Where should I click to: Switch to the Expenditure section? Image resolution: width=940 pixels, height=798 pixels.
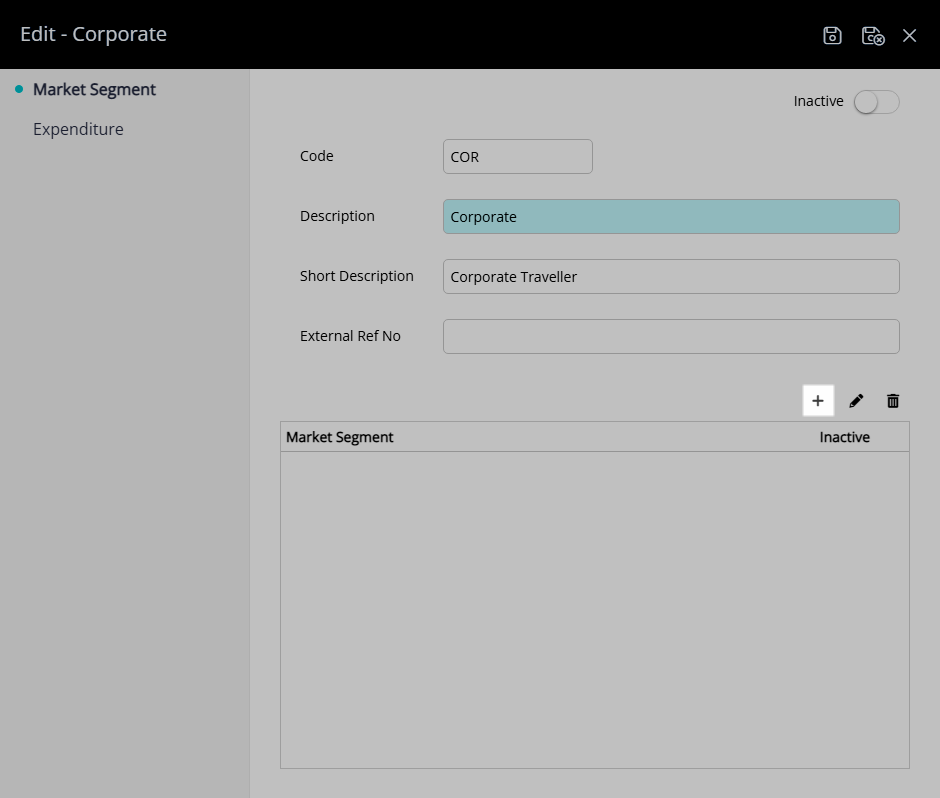pos(78,129)
